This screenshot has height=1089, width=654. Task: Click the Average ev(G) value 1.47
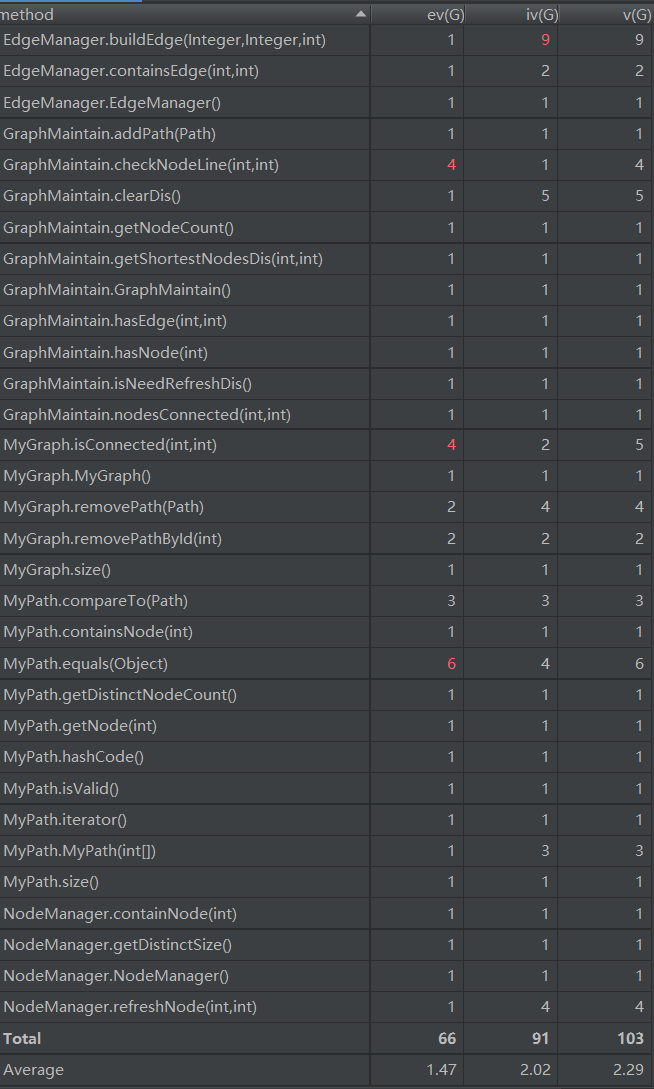[442, 1070]
